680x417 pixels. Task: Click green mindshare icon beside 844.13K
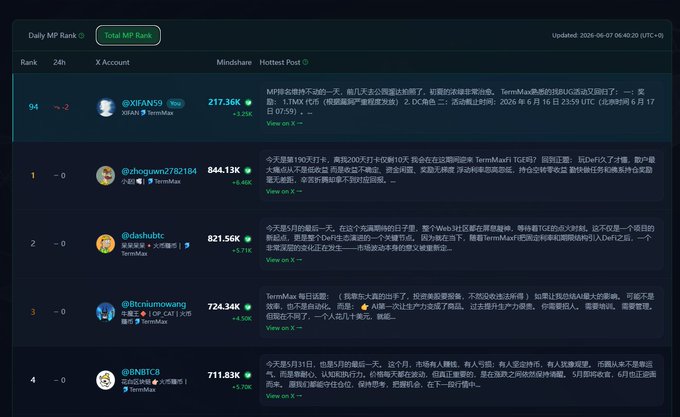[248, 170]
